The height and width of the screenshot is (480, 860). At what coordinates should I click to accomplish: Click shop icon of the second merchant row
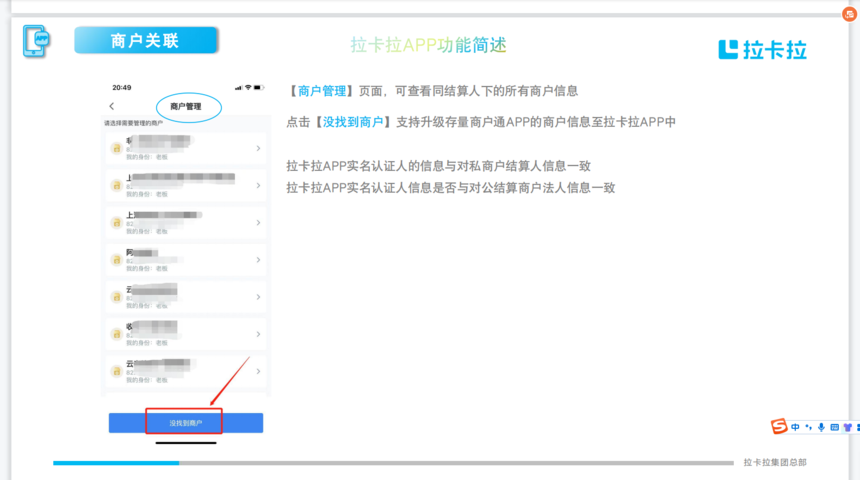coord(116,185)
